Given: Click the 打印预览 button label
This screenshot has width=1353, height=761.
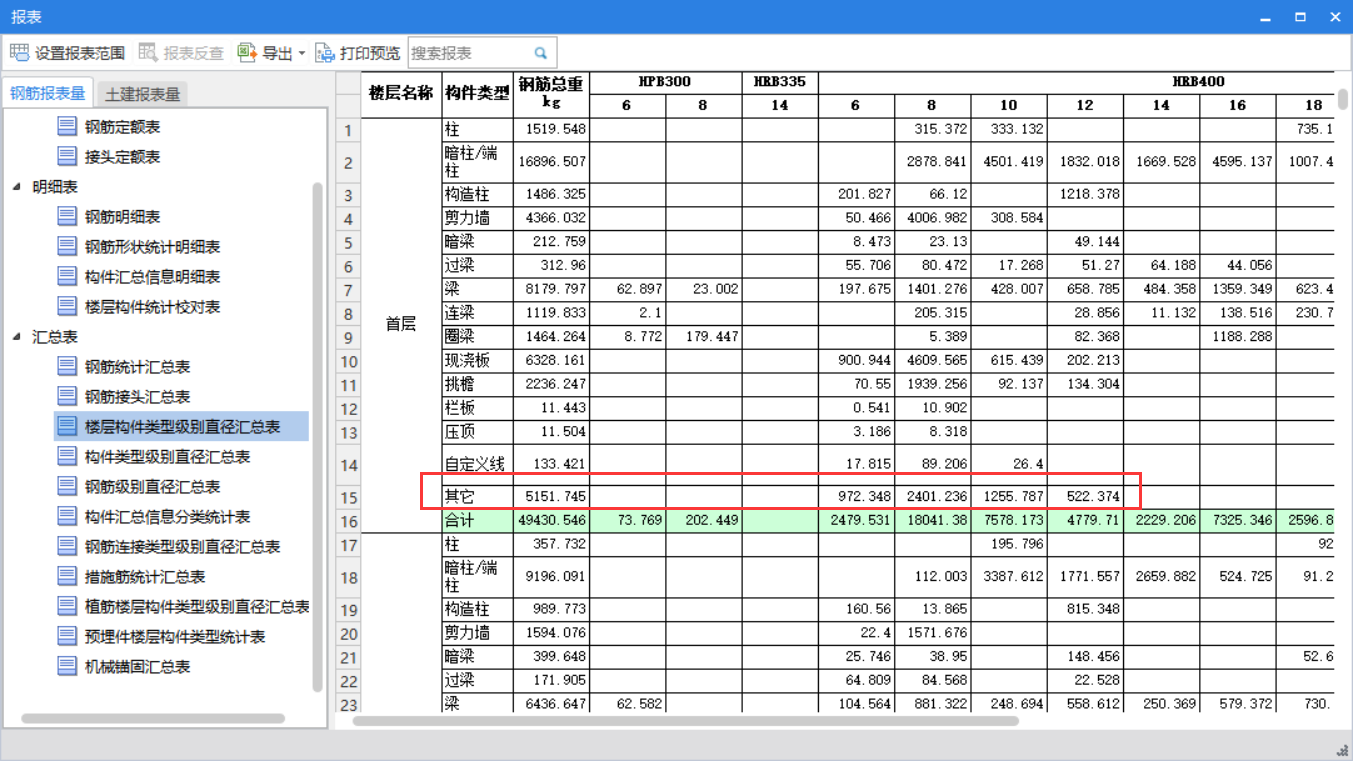Looking at the screenshot, I should click(x=370, y=54).
